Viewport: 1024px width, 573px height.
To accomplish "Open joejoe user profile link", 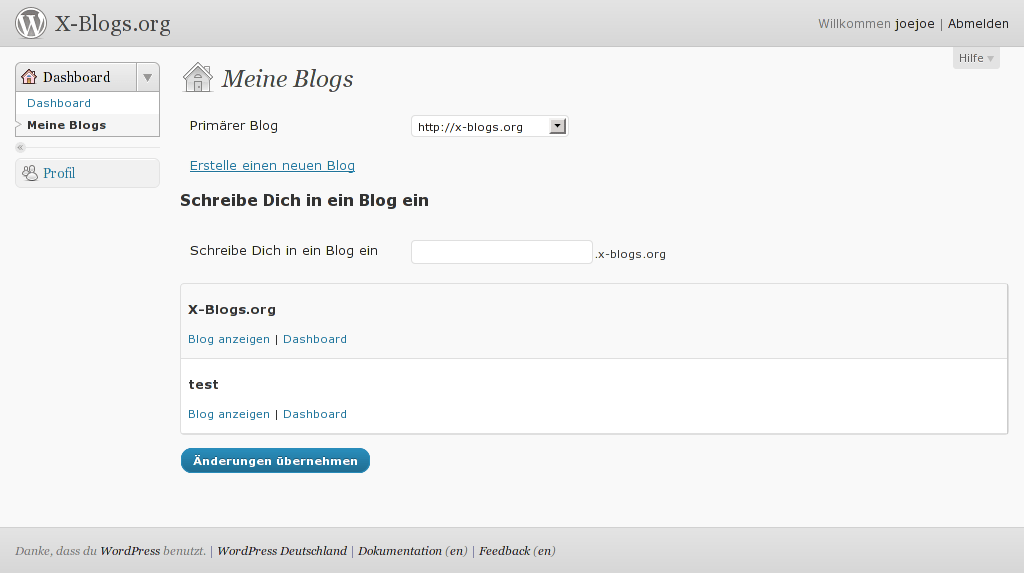I will pyautogui.click(x=915, y=24).
